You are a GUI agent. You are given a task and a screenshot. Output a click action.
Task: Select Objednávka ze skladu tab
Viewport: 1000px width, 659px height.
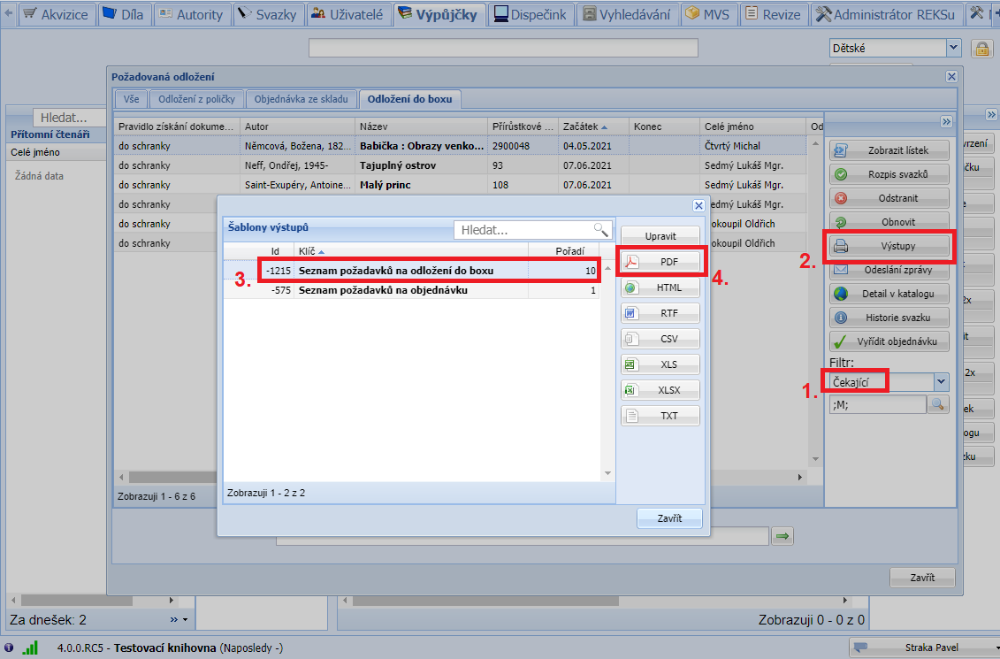(301, 99)
